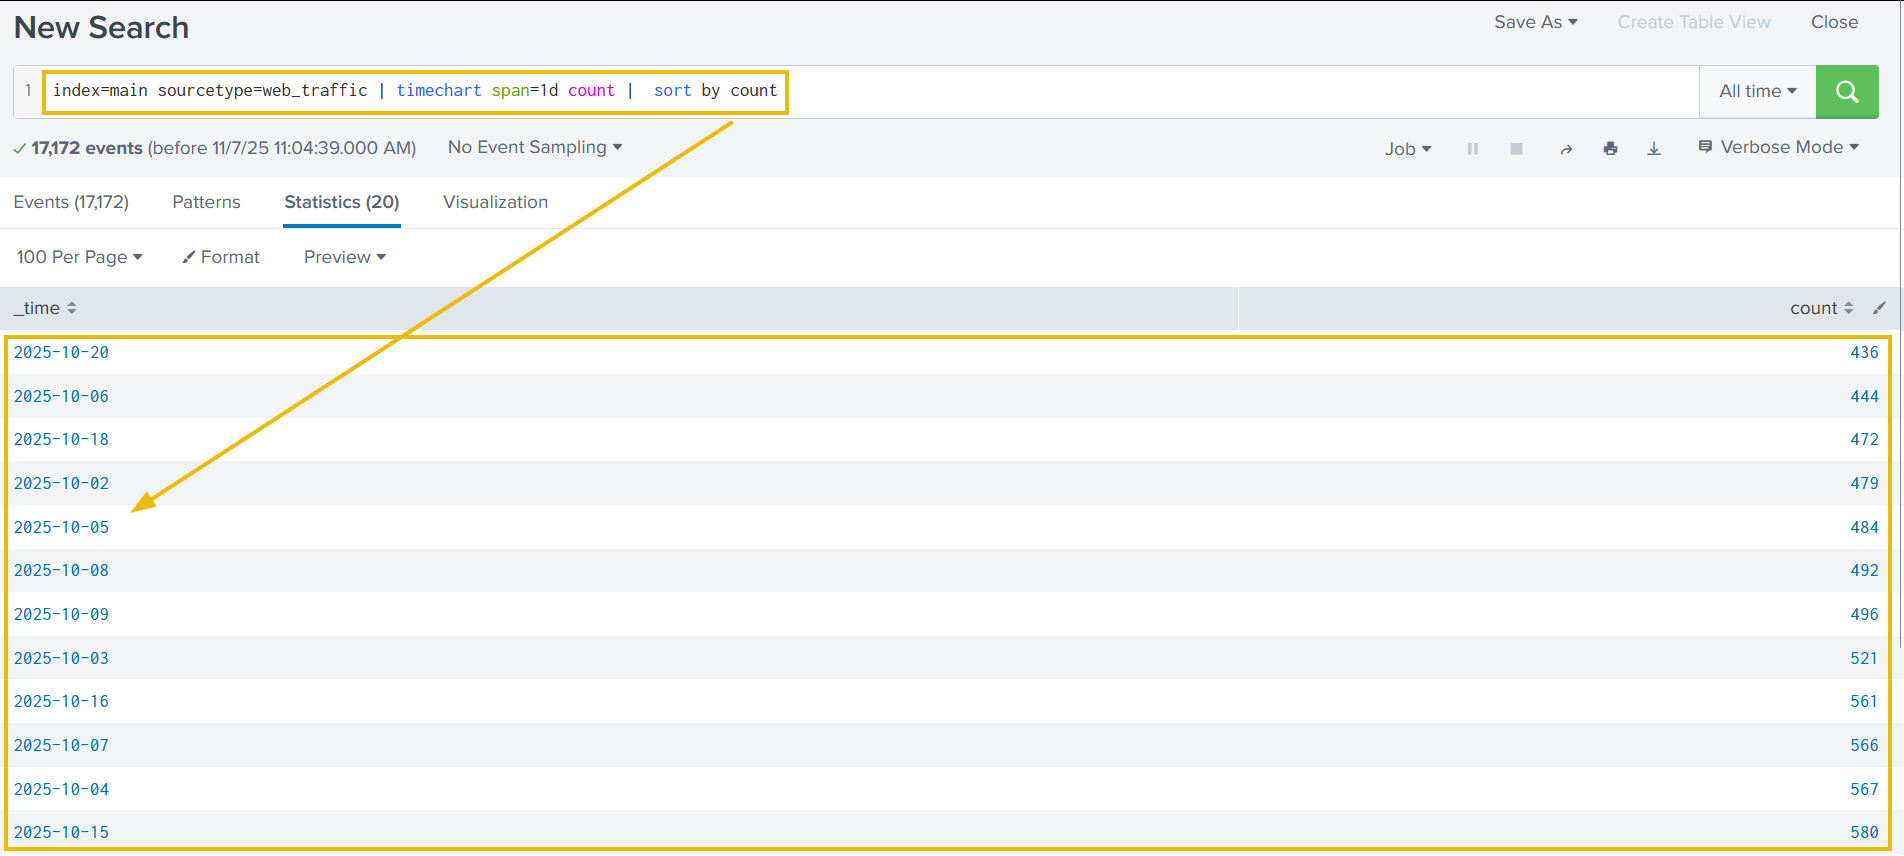Click the Format button
This screenshot has height=856, width=1904.
coord(221,257)
